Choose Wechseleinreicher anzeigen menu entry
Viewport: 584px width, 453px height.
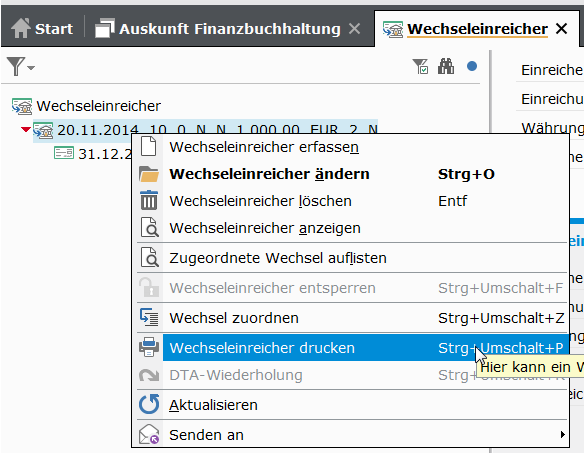(x=265, y=228)
